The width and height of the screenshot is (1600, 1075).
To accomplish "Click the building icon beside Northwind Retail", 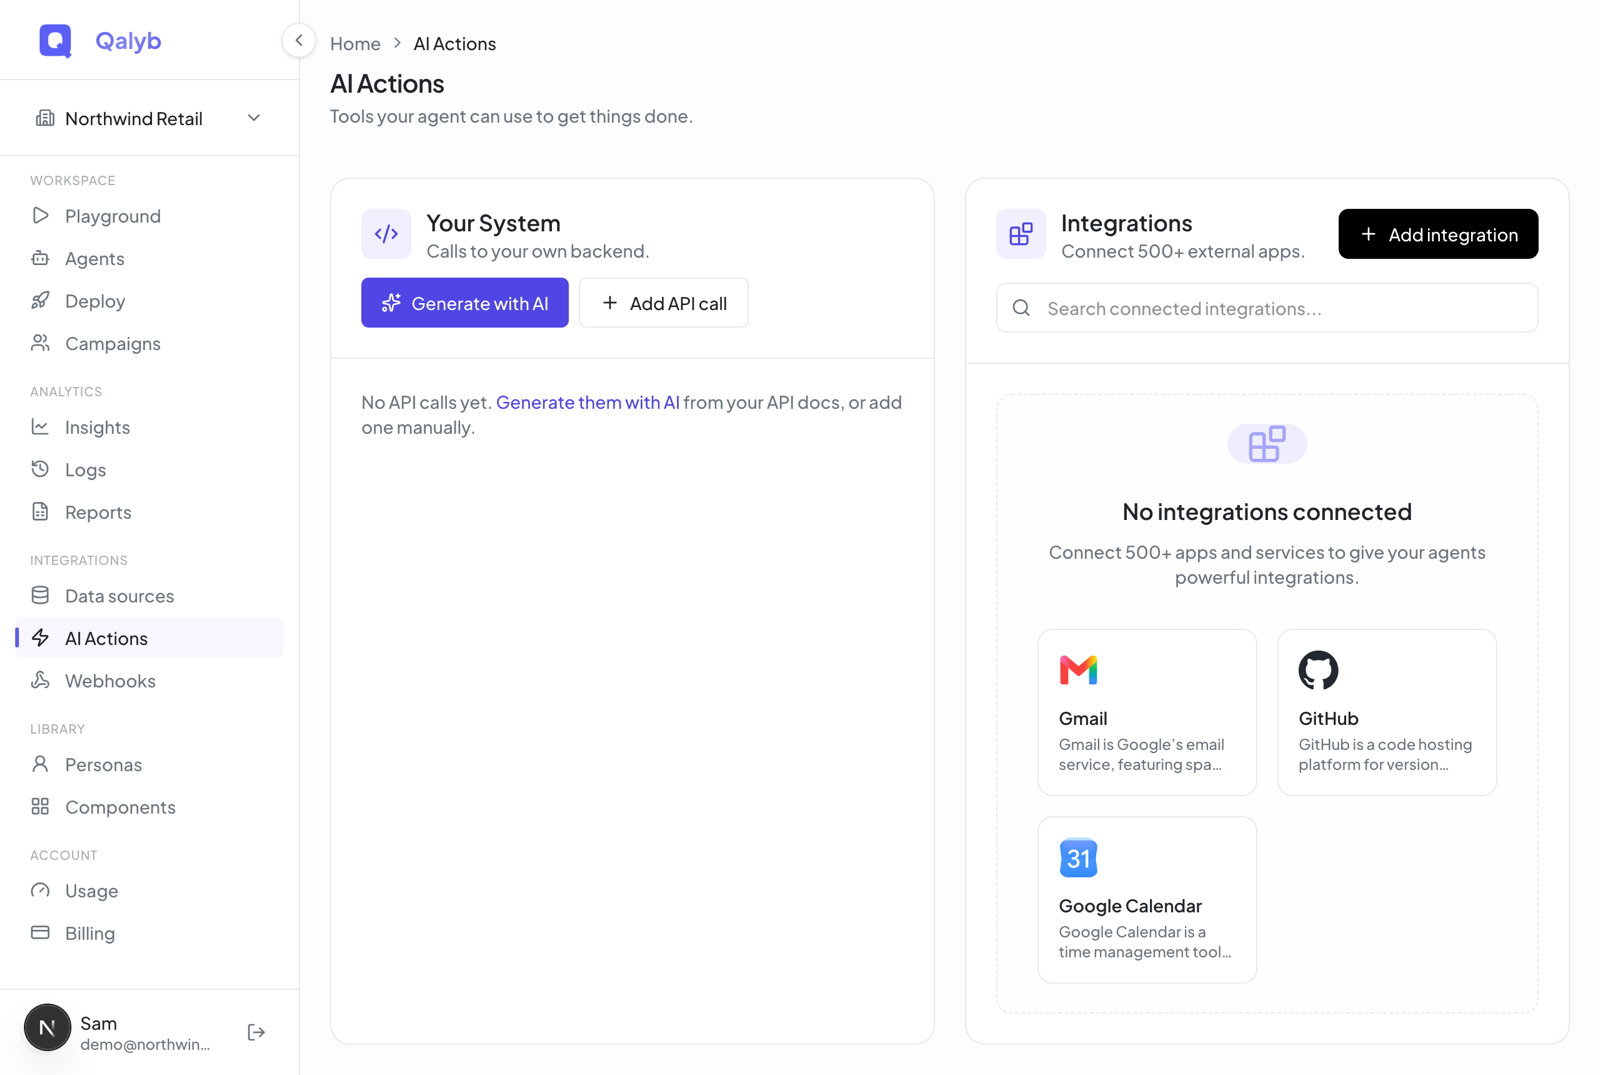I will (x=45, y=118).
